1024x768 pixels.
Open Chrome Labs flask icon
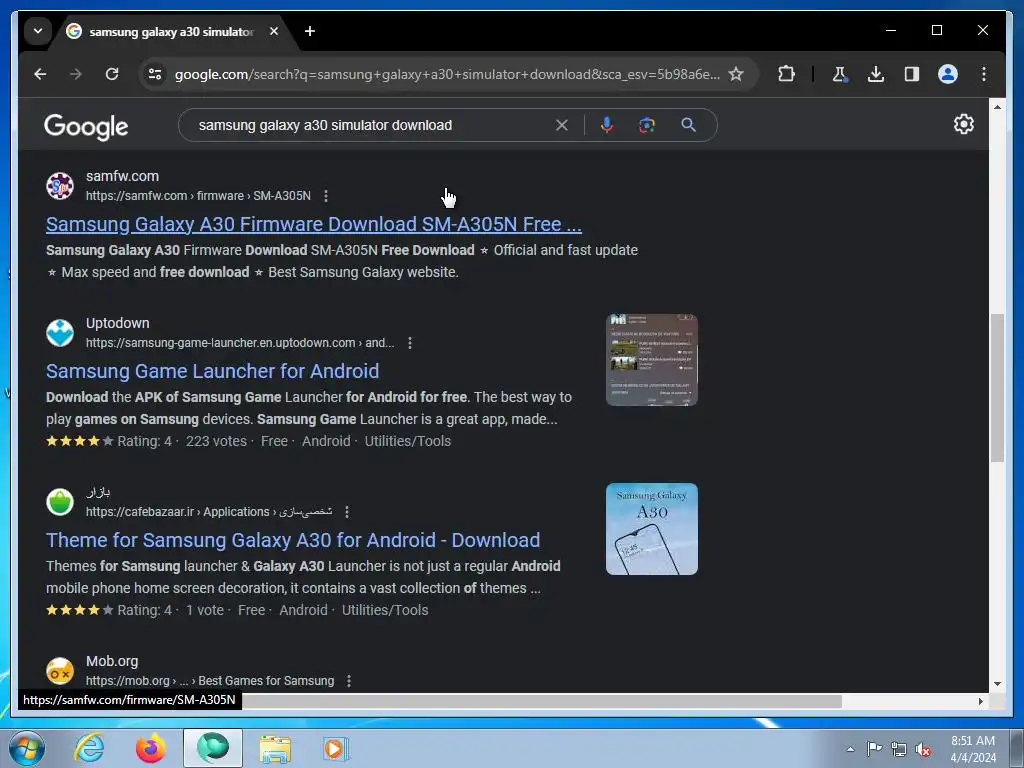pos(840,74)
